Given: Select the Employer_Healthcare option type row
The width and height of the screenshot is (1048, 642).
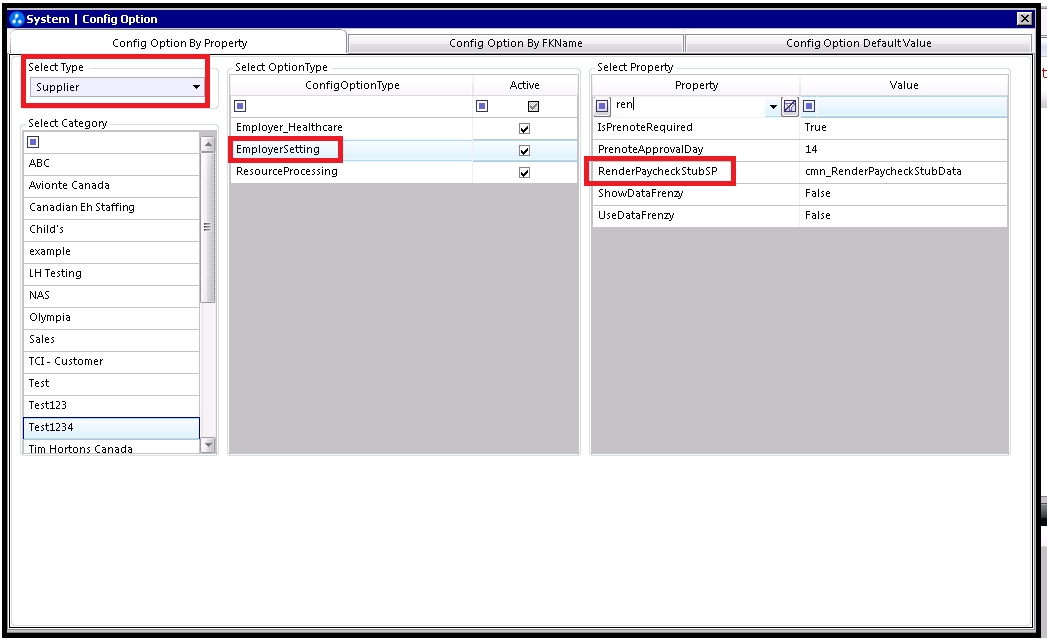Looking at the screenshot, I should [404, 128].
